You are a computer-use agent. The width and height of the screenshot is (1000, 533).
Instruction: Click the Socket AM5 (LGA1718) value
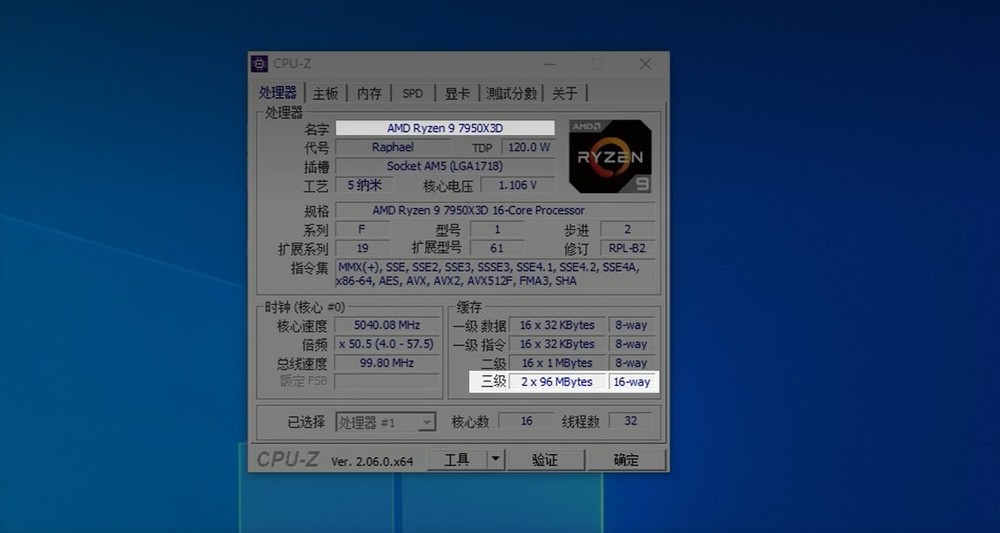click(x=445, y=166)
